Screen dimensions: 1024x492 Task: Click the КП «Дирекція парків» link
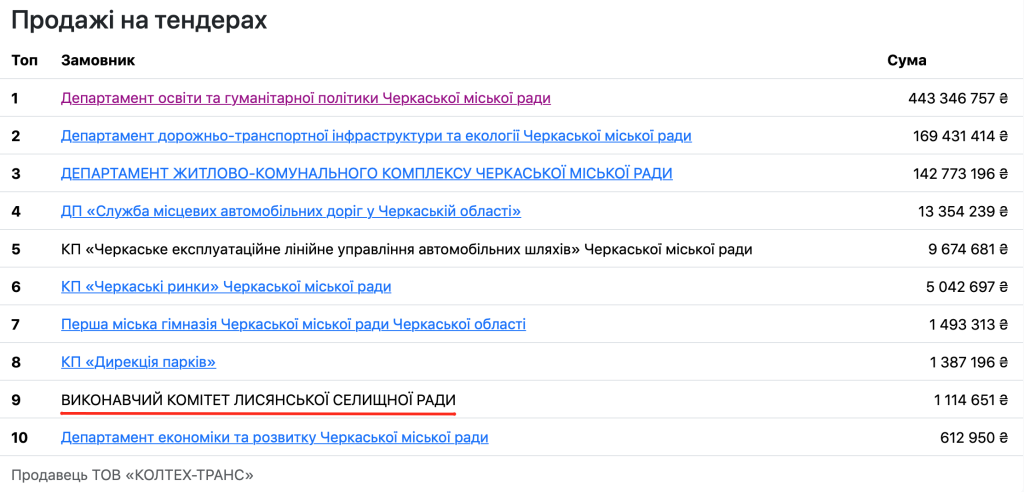click(x=138, y=362)
